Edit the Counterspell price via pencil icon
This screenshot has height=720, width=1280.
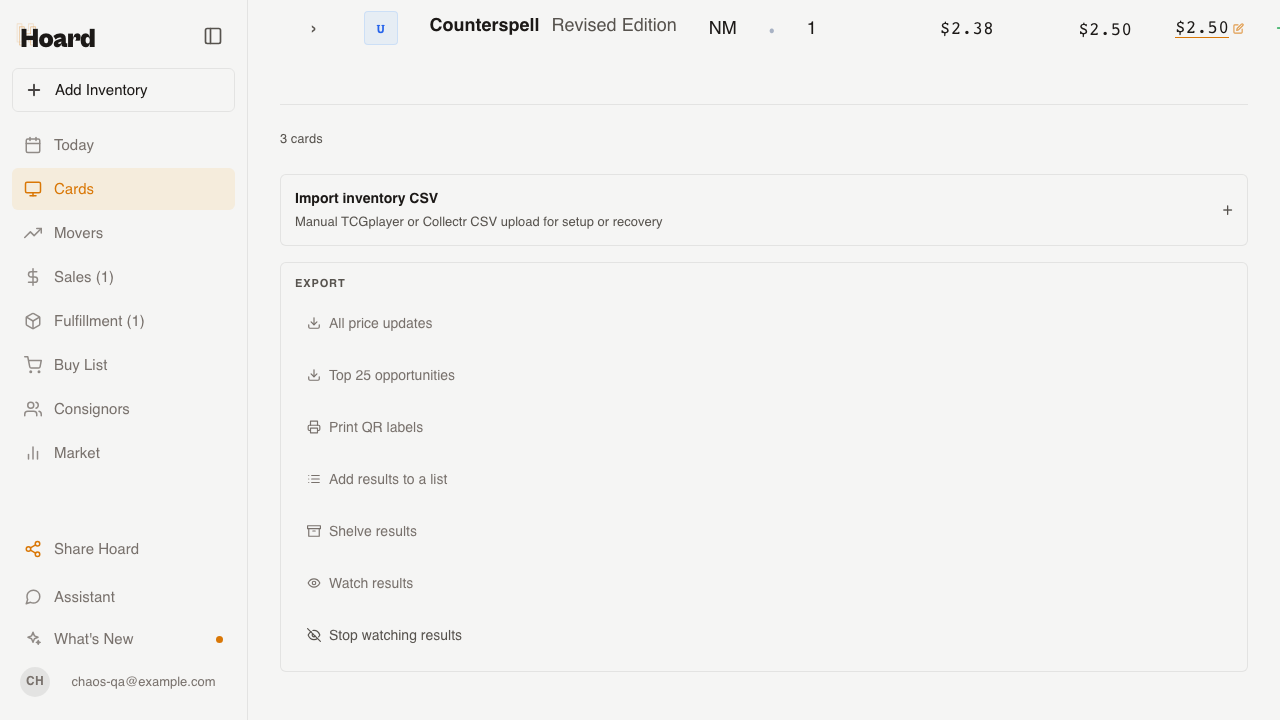1238,29
